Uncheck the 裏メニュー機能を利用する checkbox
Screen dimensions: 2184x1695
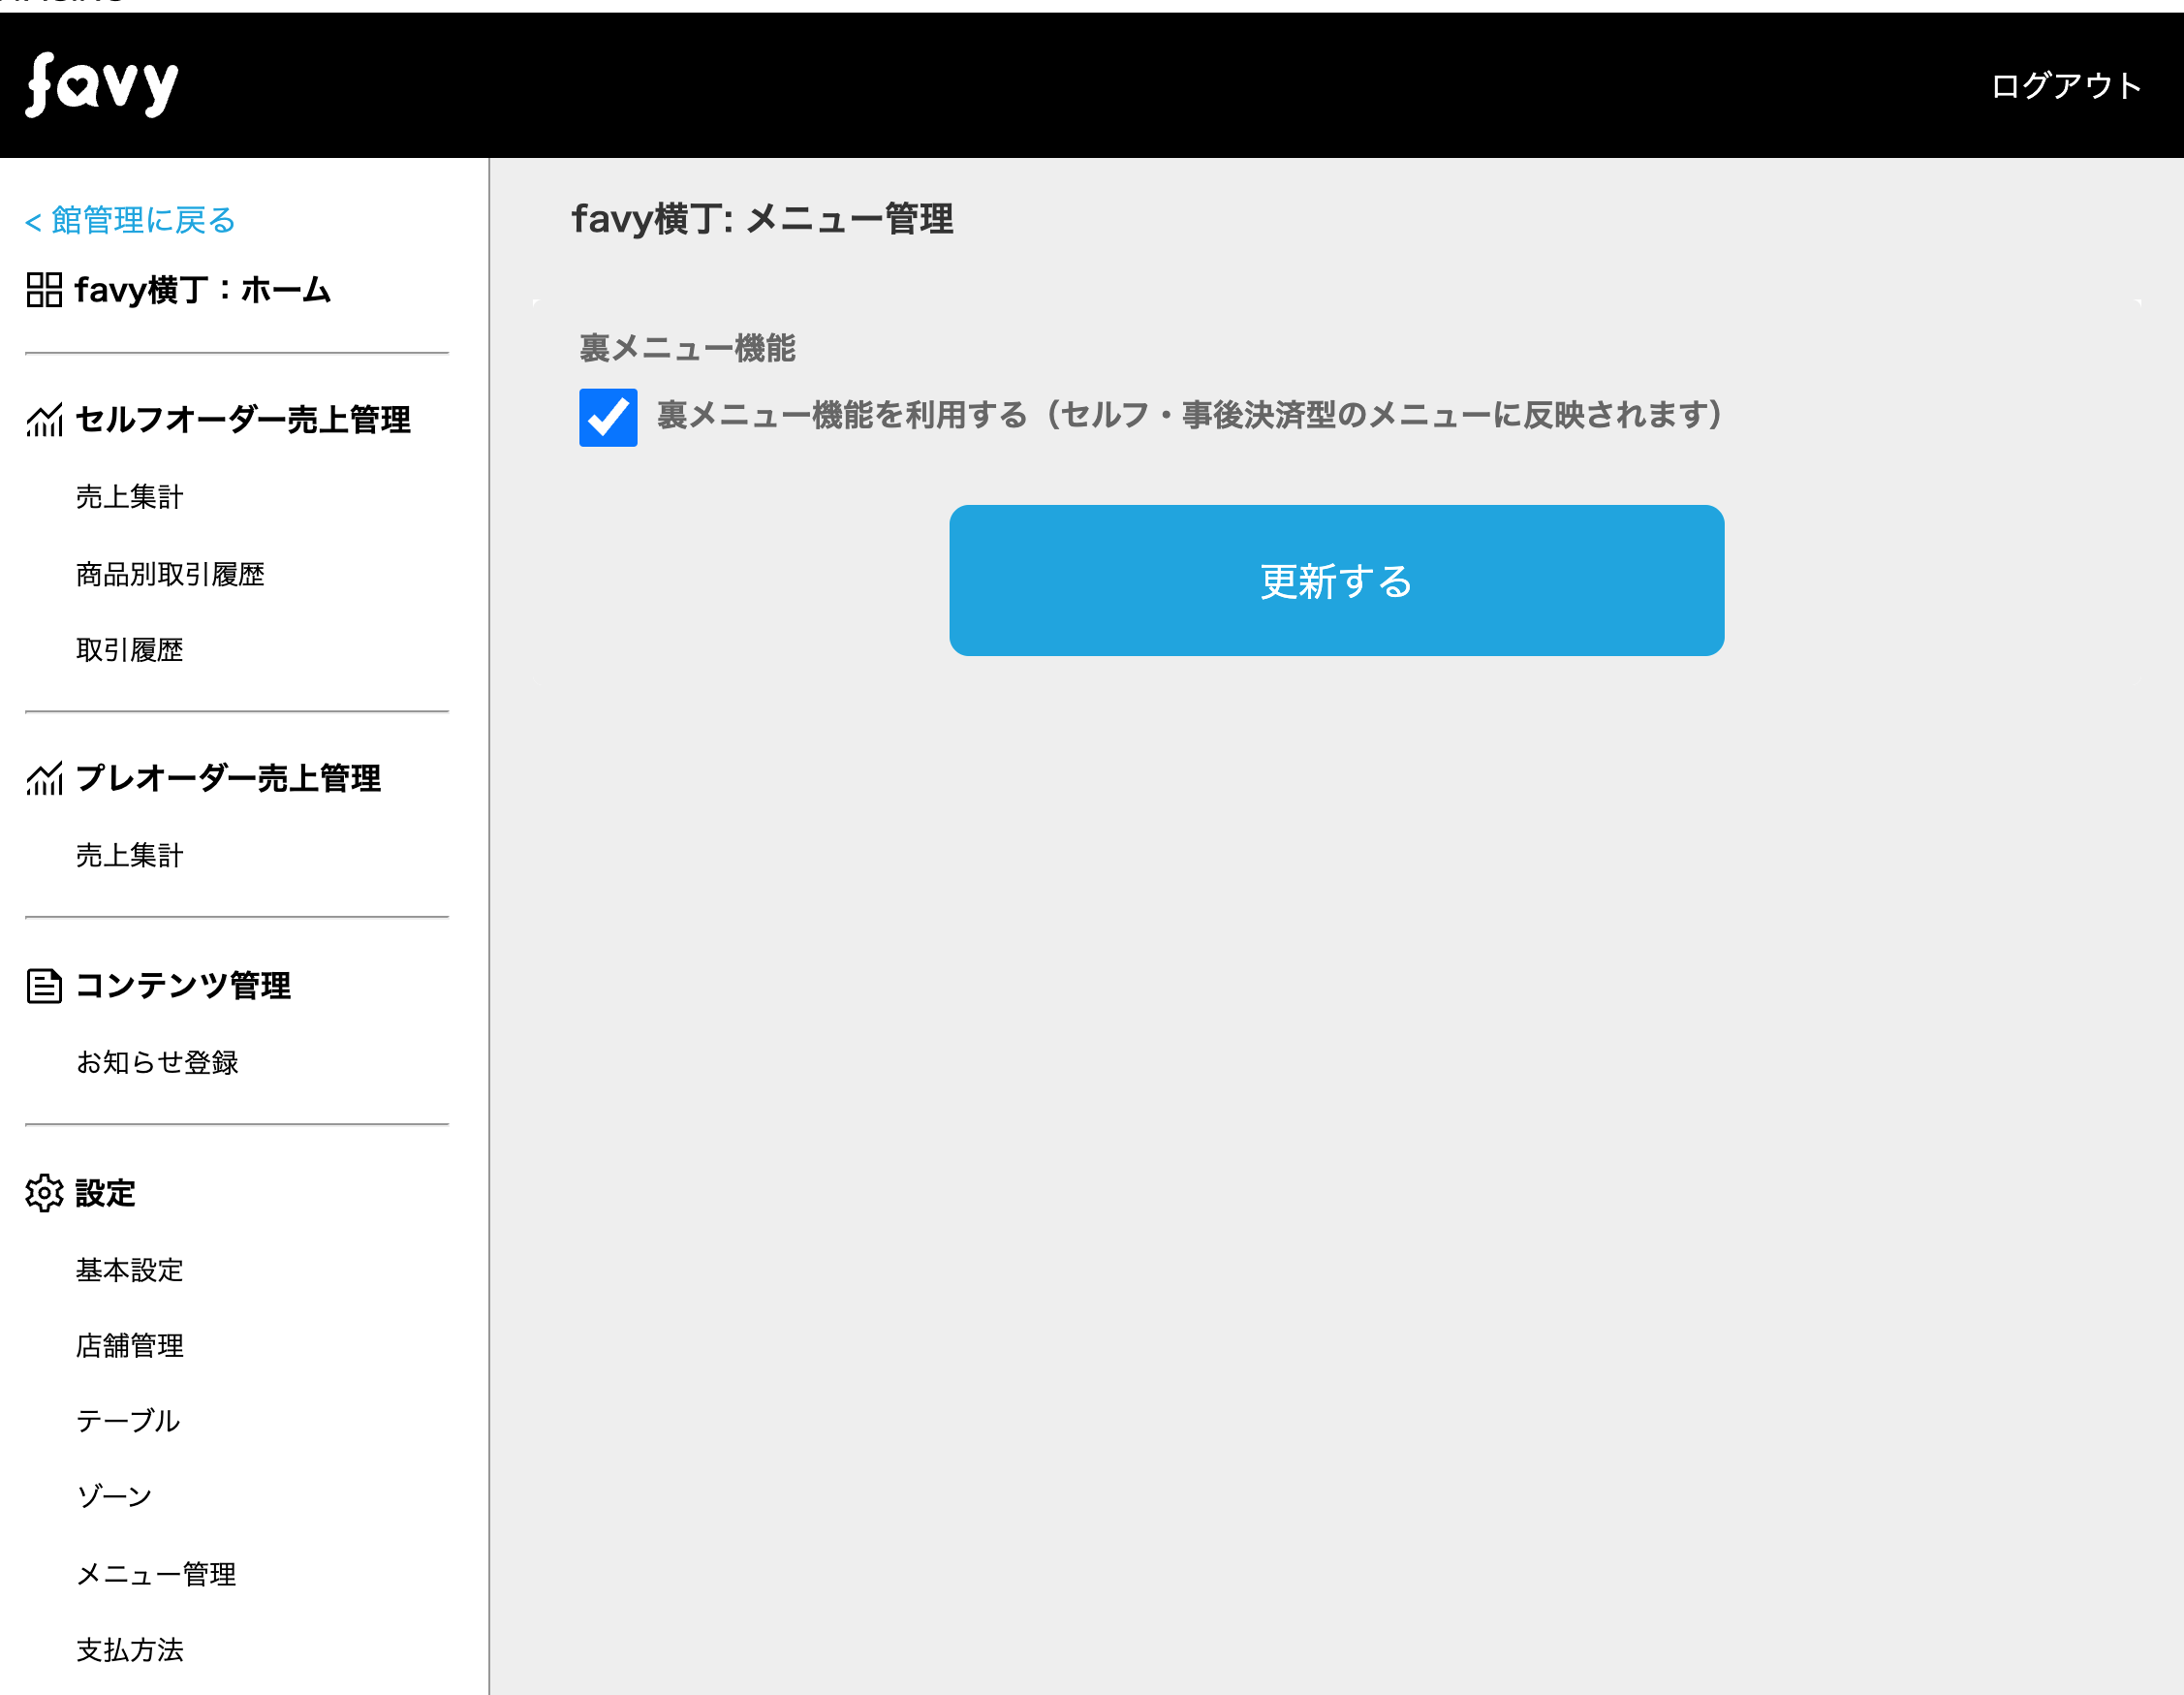(608, 417)
